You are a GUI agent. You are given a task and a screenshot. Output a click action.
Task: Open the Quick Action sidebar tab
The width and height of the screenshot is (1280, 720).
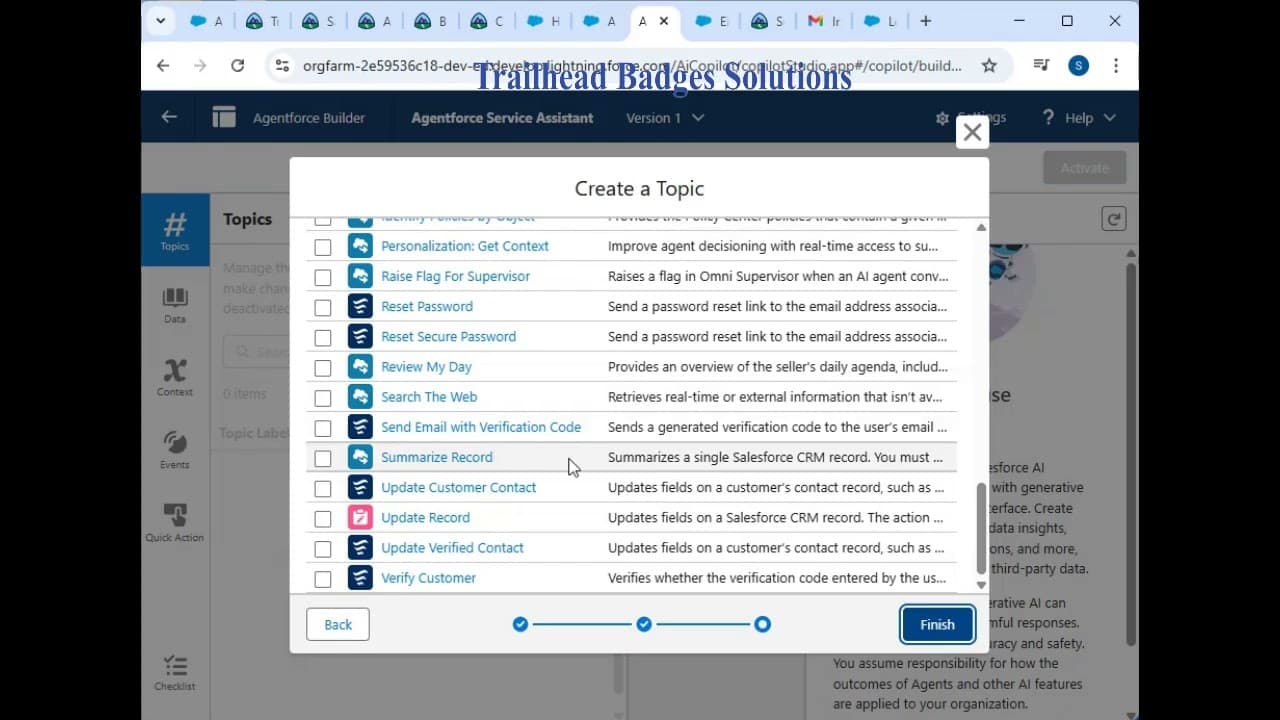(175, 523)
